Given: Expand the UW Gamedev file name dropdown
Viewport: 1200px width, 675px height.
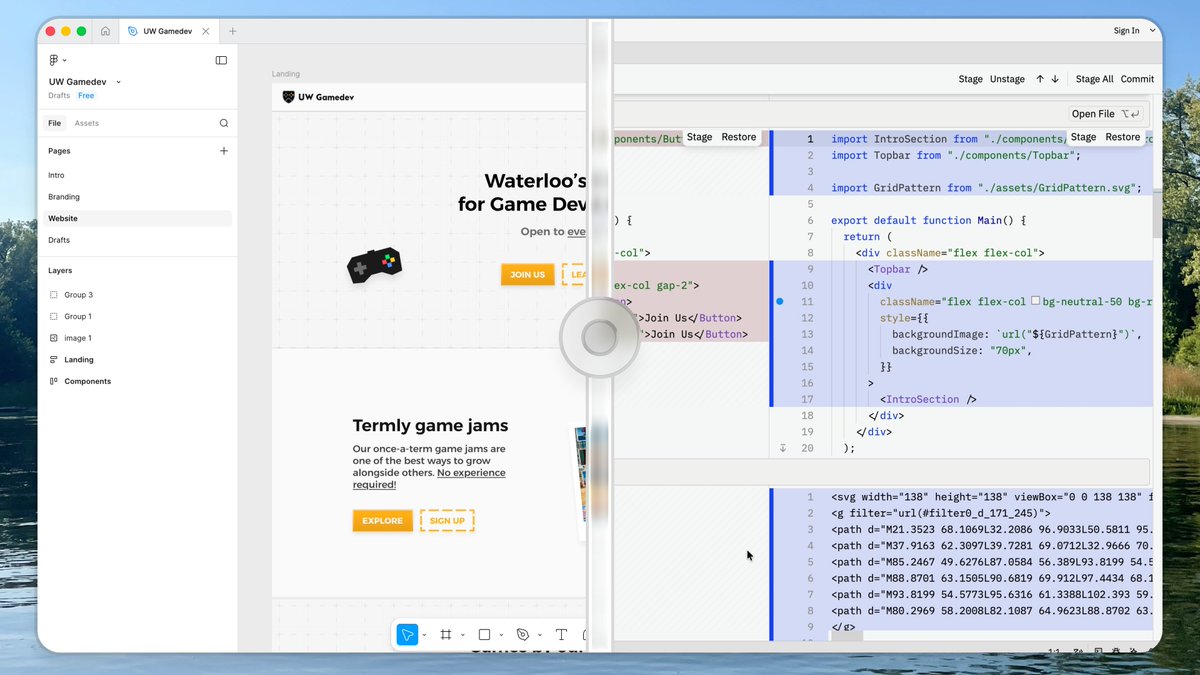Looking at the screenshot, I should [x=119, y=82].
